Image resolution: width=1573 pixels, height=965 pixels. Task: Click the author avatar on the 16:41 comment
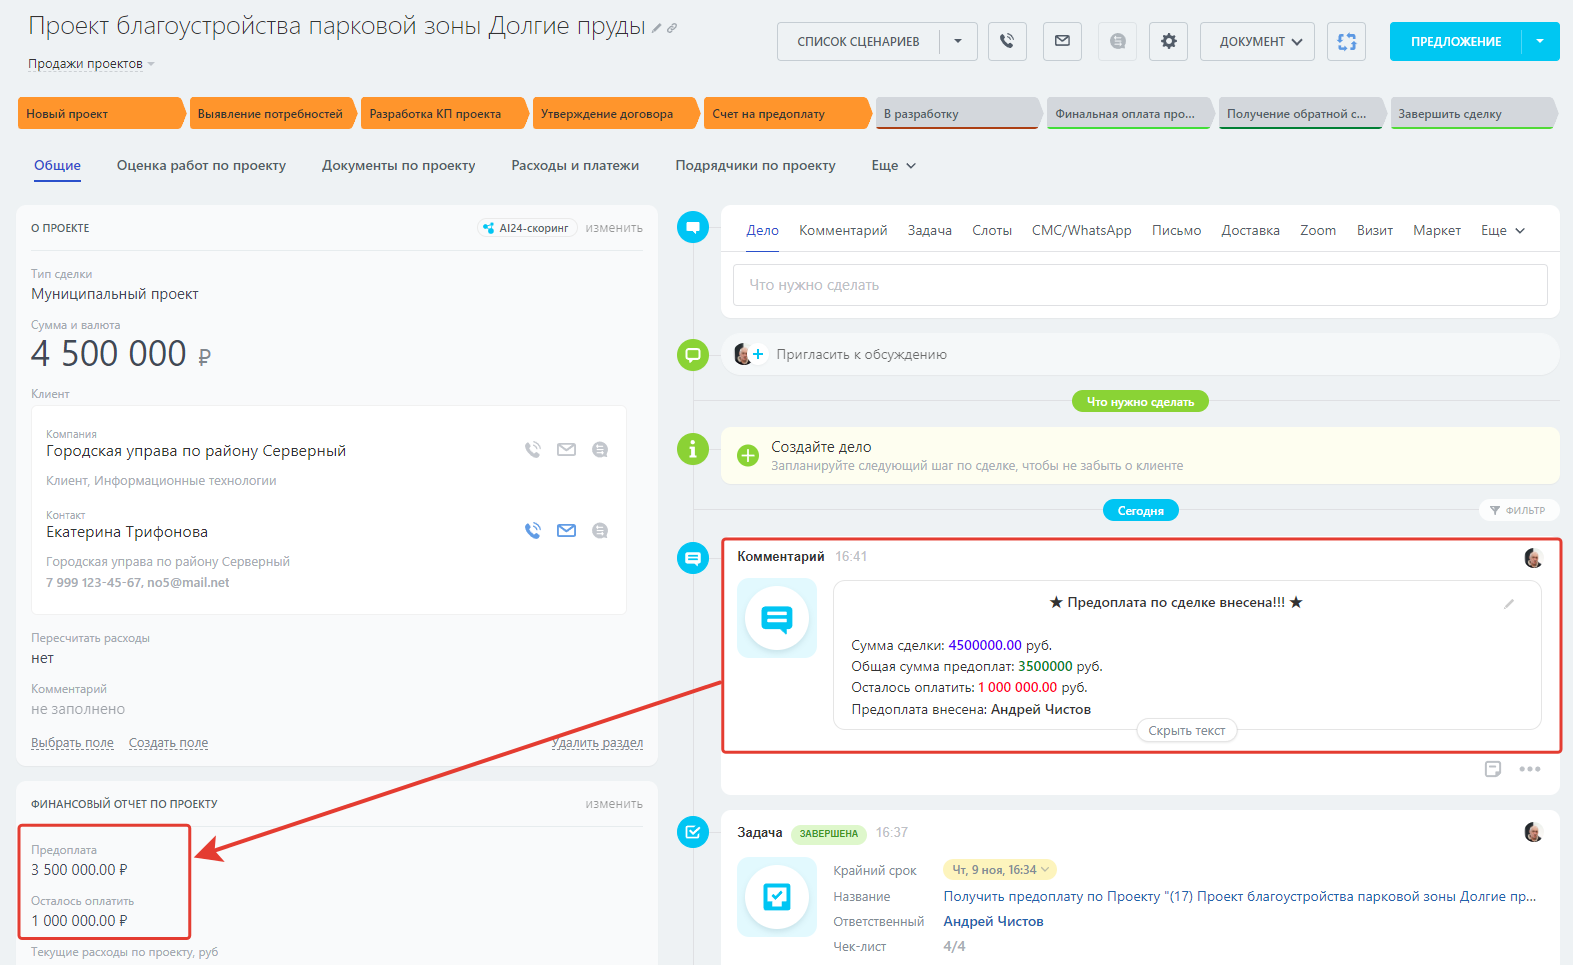point(1533,557)
